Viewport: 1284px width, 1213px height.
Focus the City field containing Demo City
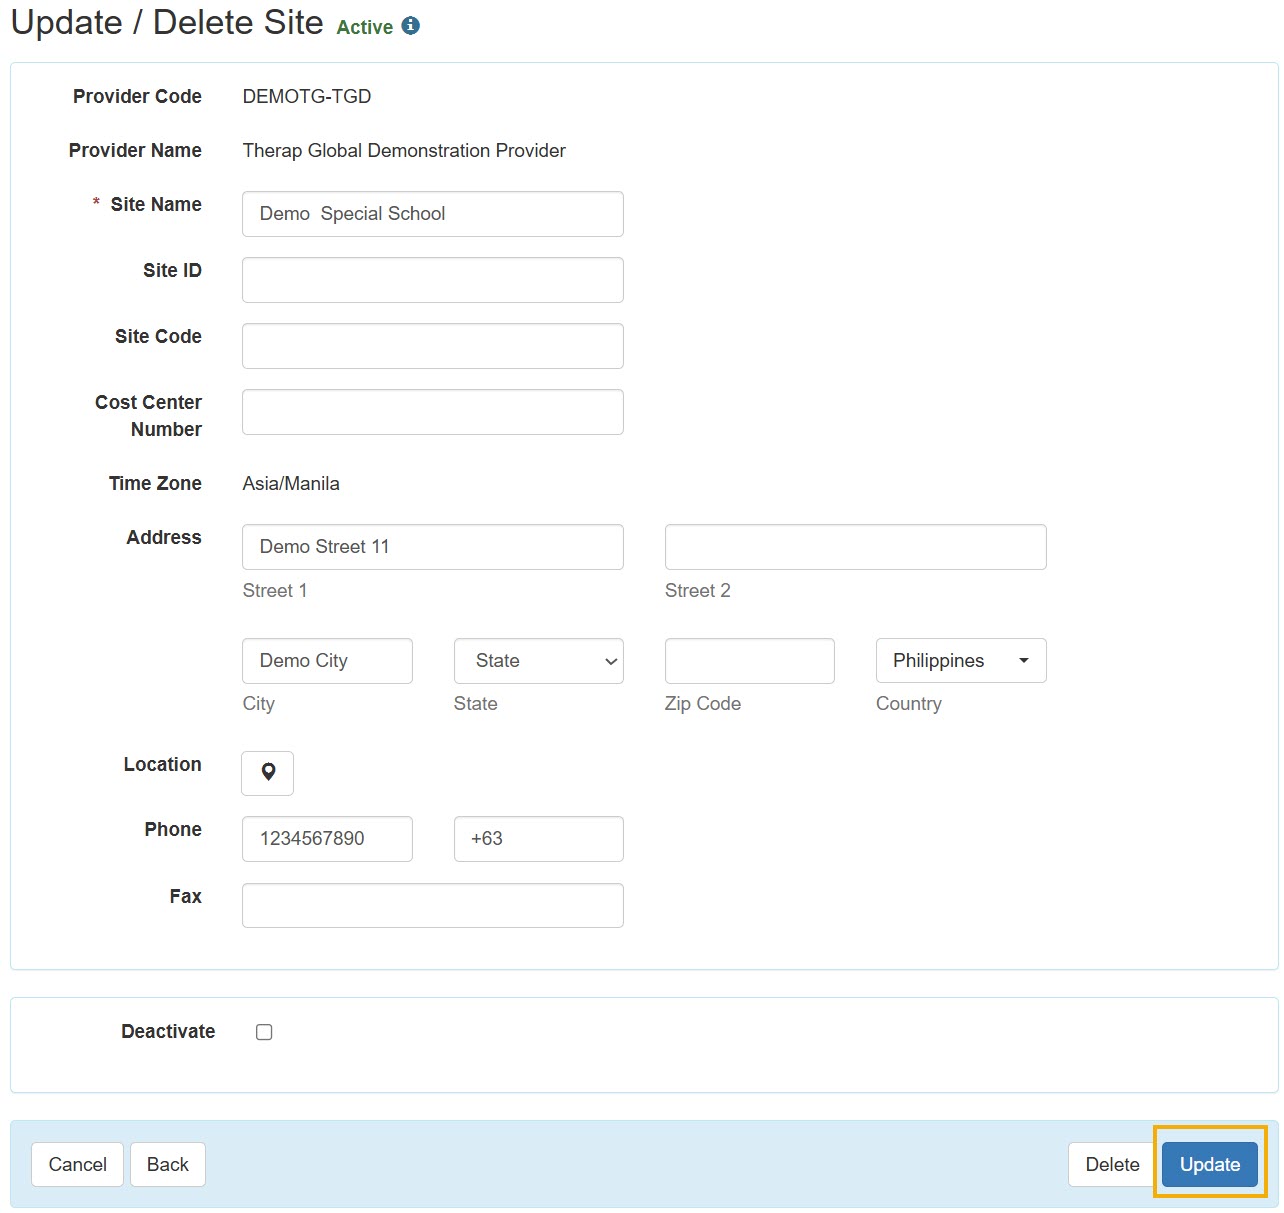click(327, 661)
